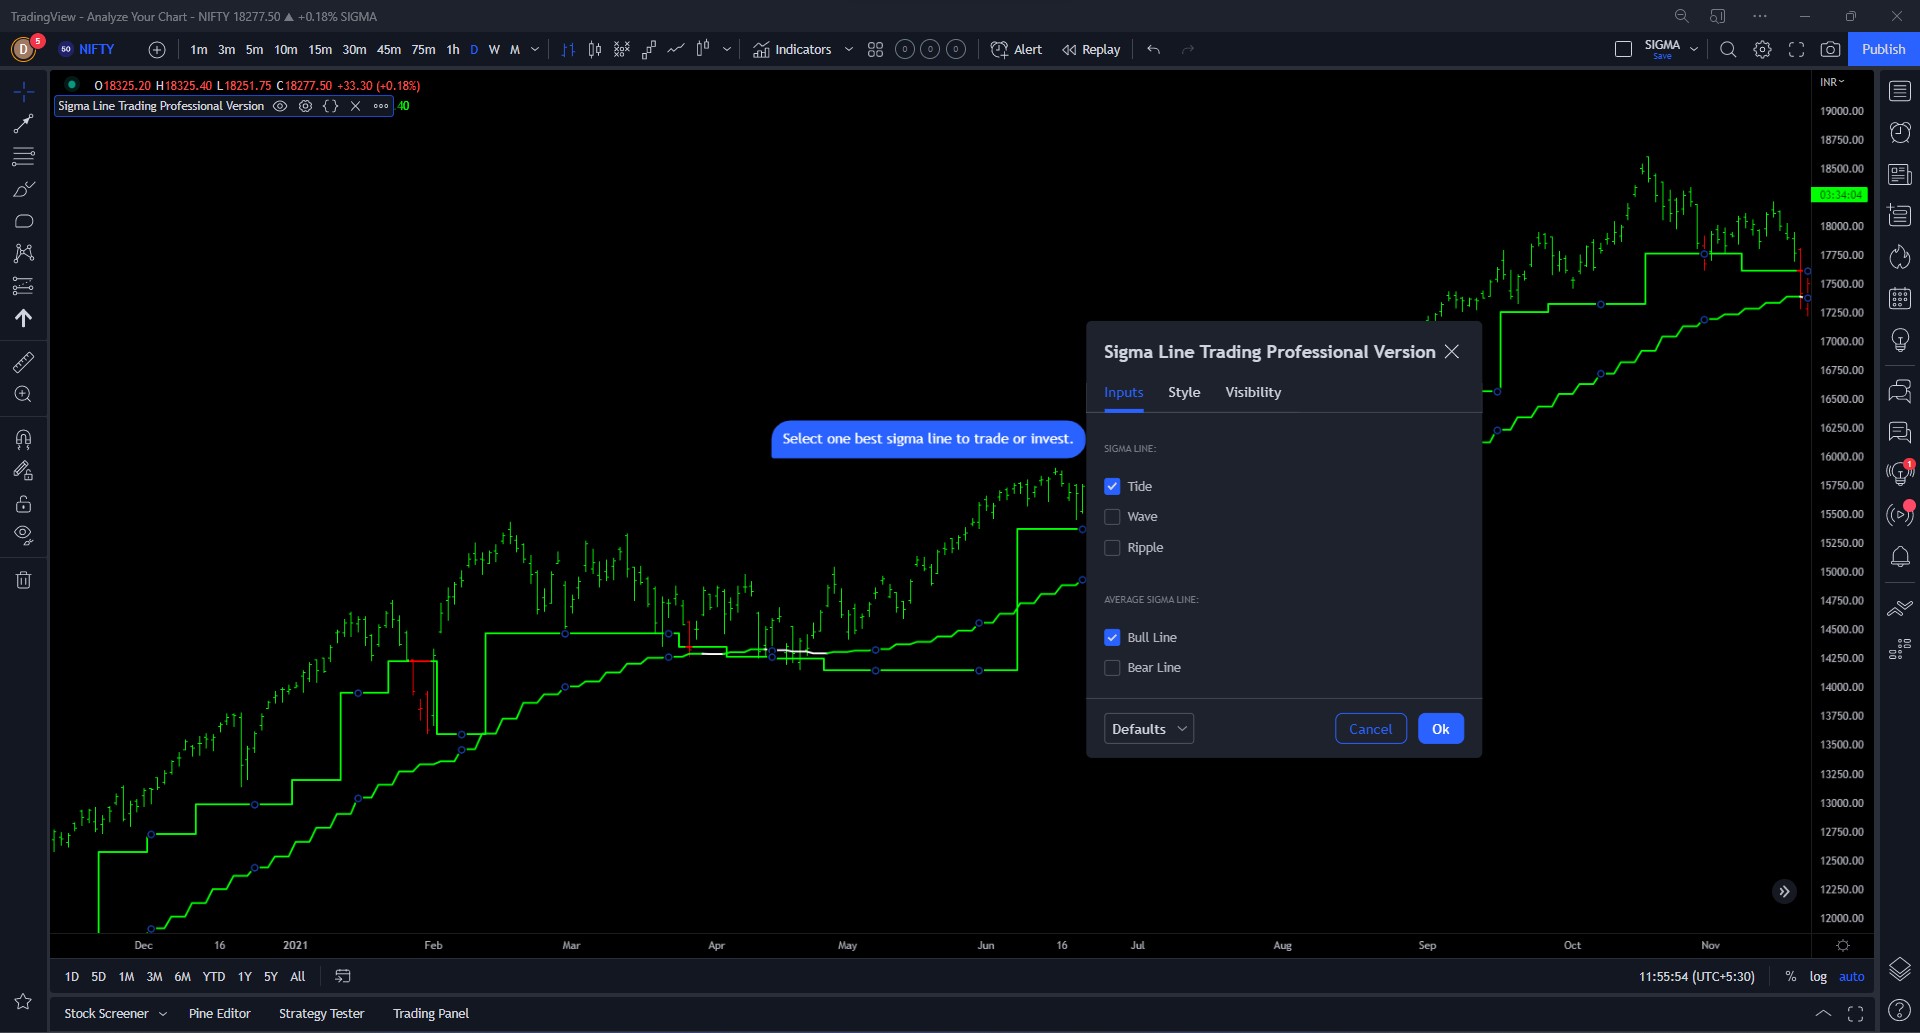The width and height of the screenshot is (1920, 1033).
Task: Select the trend line drawing tool
Action: point(23,124)
